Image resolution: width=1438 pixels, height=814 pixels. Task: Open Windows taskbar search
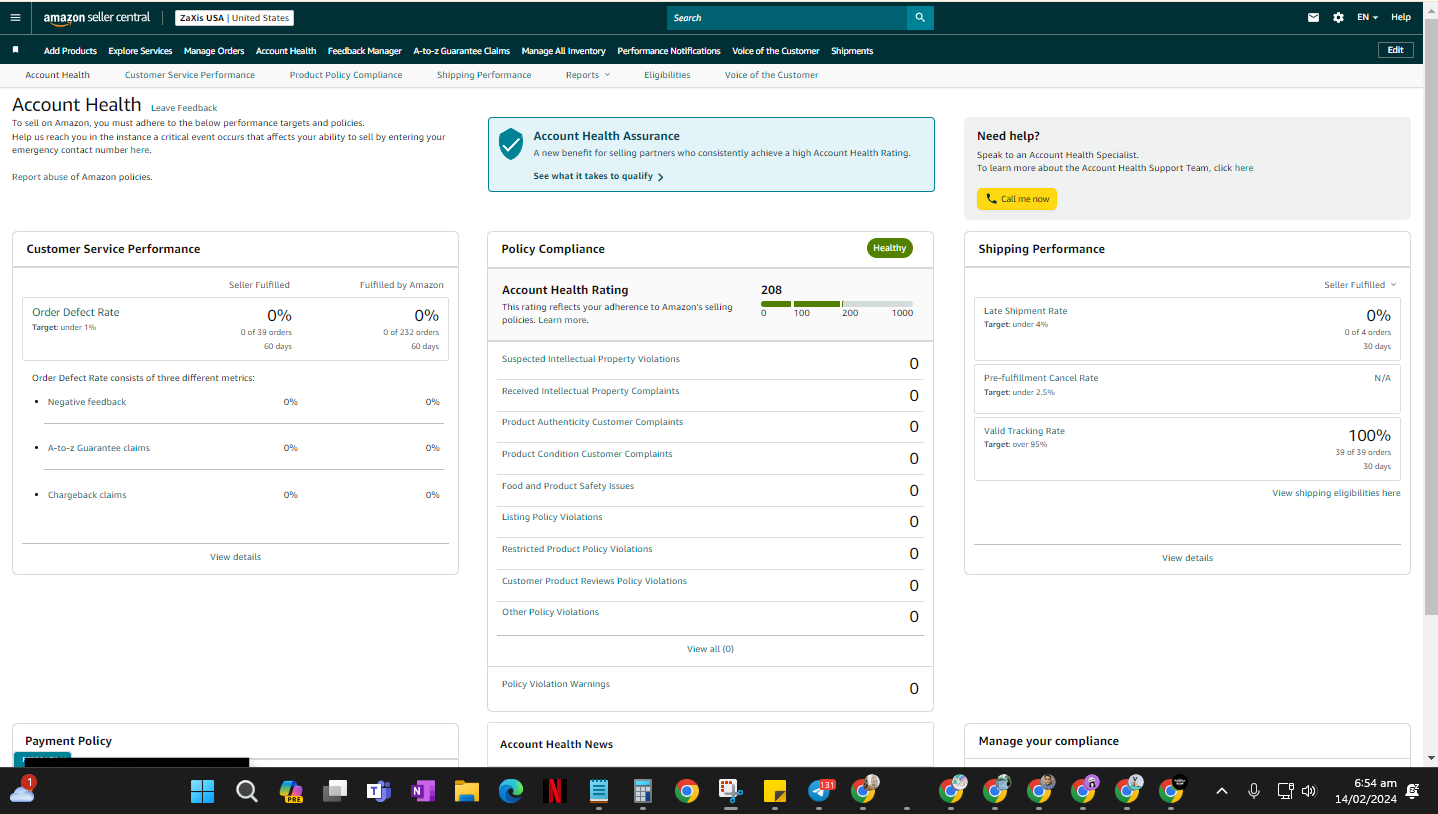click(246, 792)
